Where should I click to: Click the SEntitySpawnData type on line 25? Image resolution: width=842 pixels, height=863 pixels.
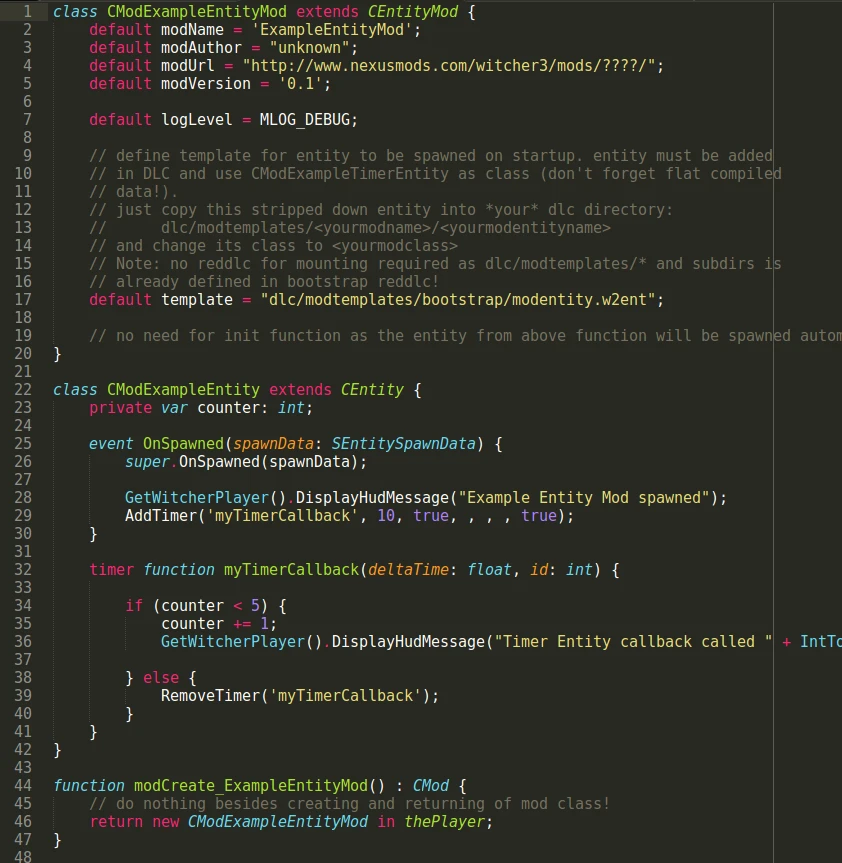[403, 444]
